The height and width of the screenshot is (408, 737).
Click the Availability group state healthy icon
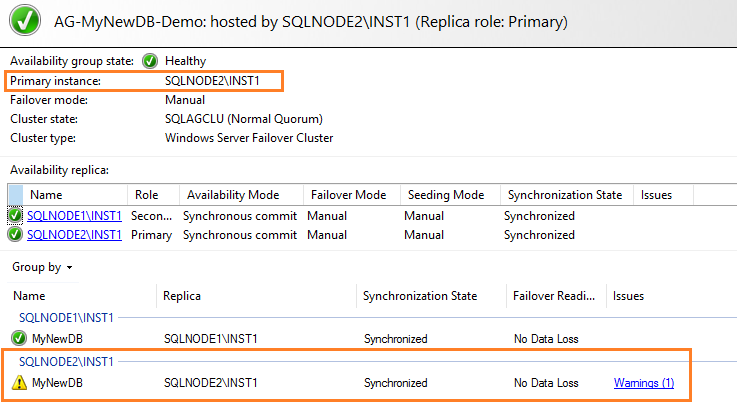(150, 61)
